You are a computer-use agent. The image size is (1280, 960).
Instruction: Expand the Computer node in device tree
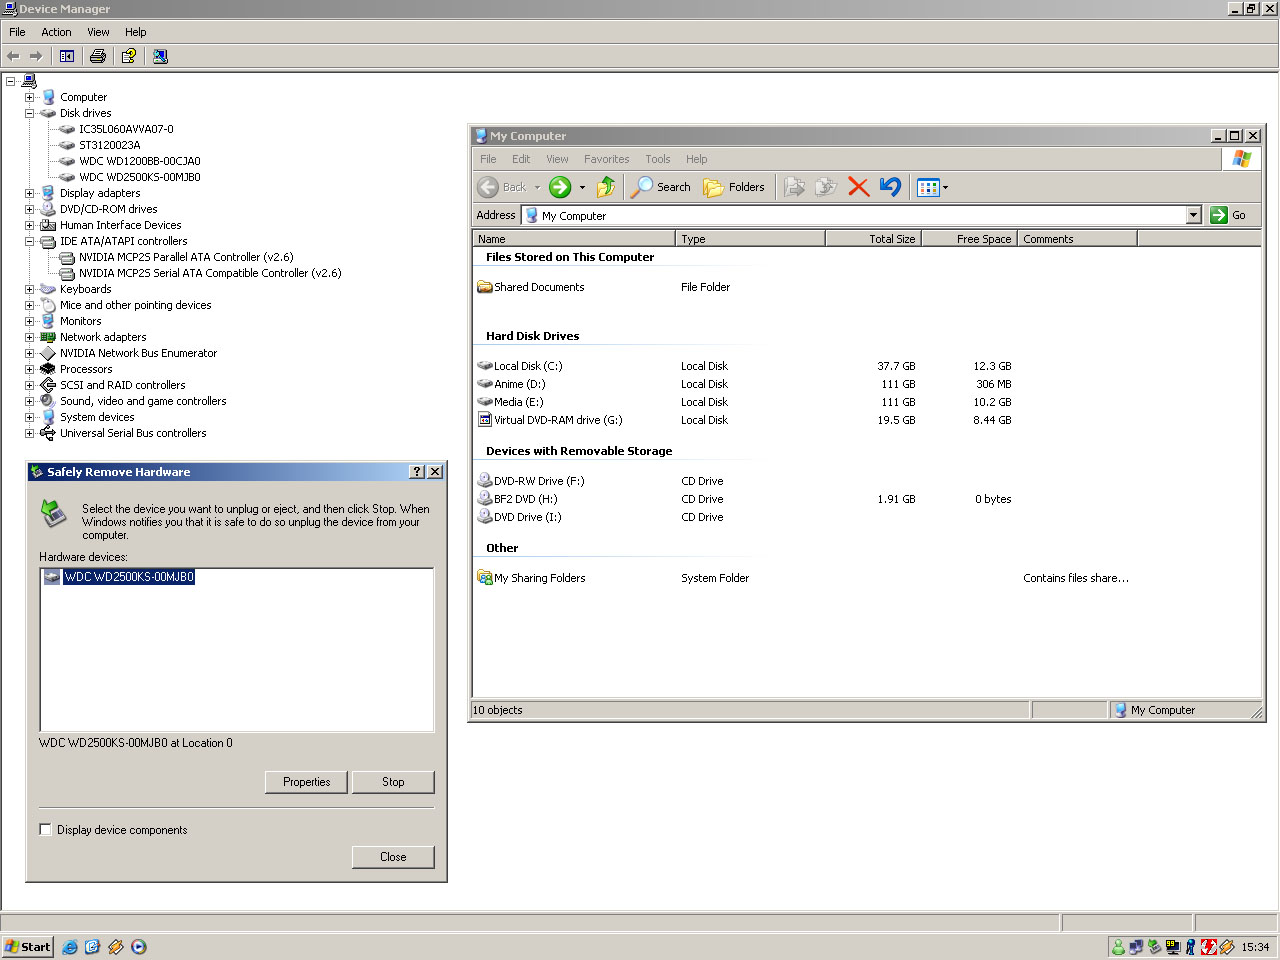pos(30,97)
